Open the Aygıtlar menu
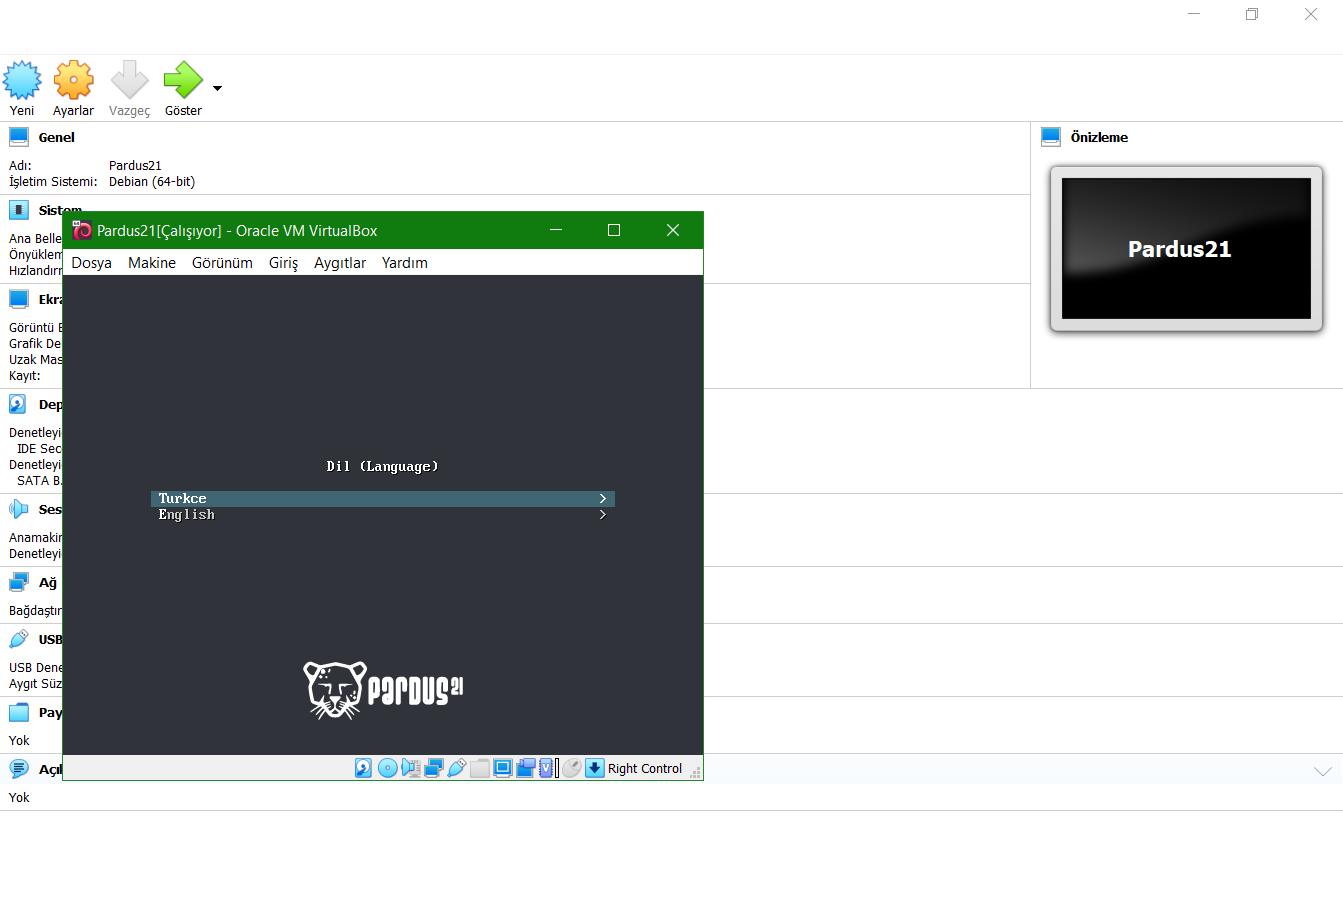The height and width of the screenshot is (900, 1343). [340, 263]
